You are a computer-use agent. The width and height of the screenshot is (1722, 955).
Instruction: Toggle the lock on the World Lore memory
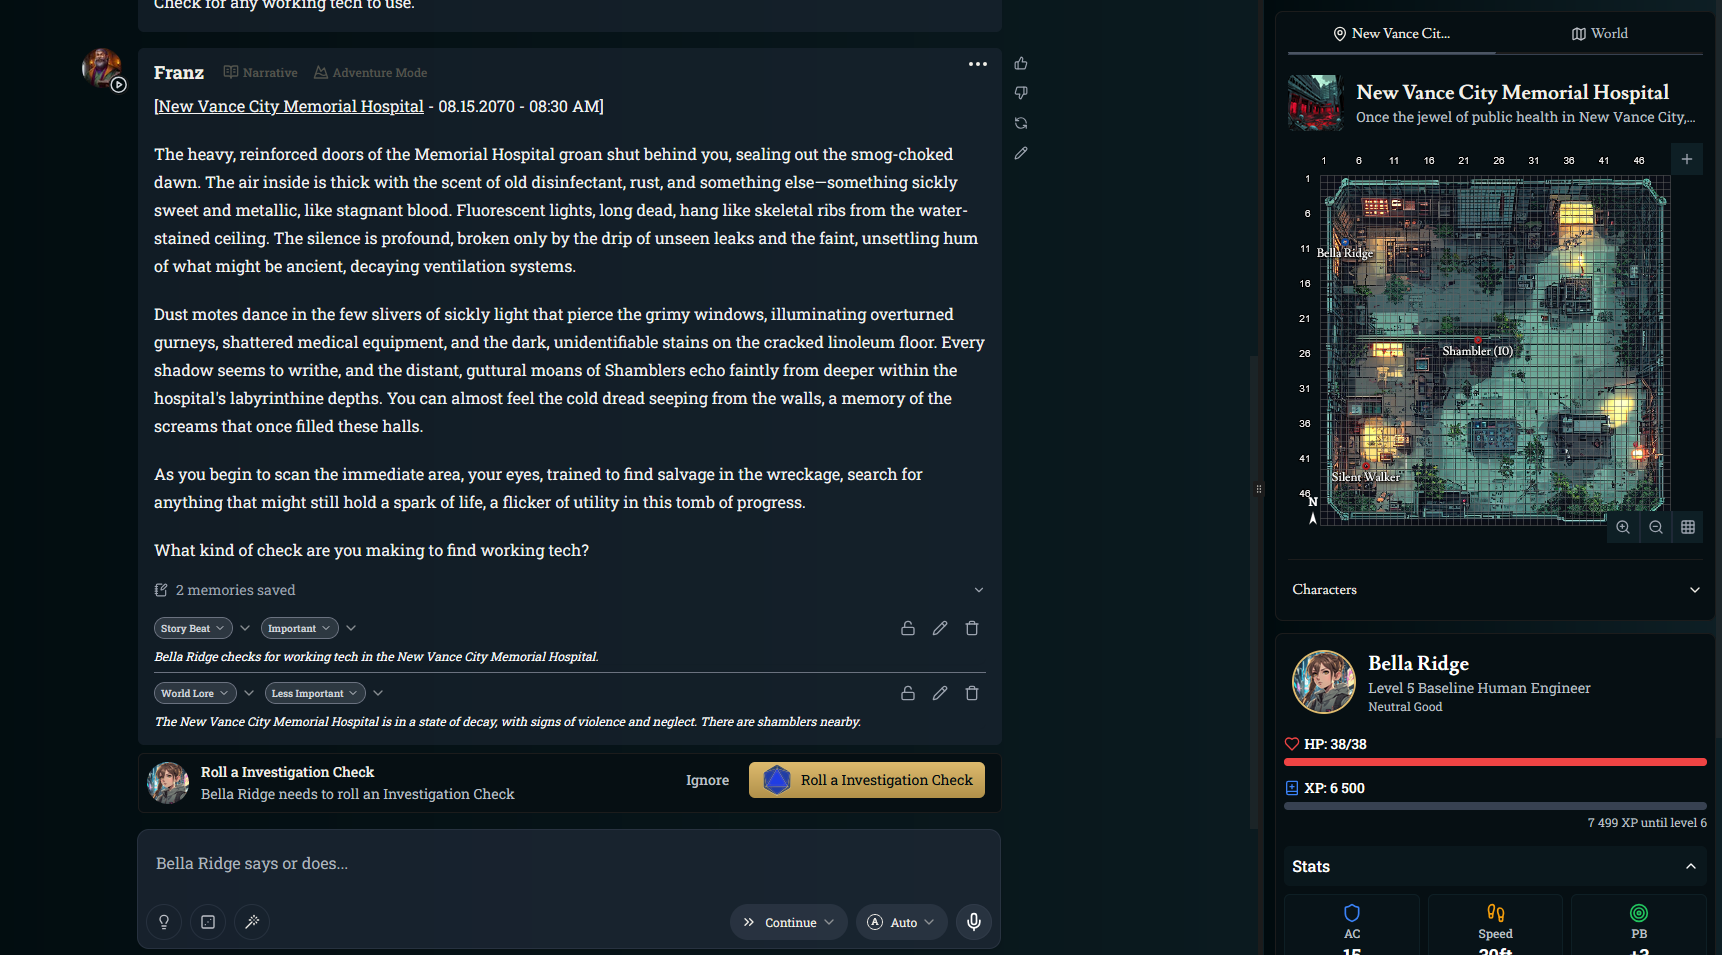[x=908, y=693]
